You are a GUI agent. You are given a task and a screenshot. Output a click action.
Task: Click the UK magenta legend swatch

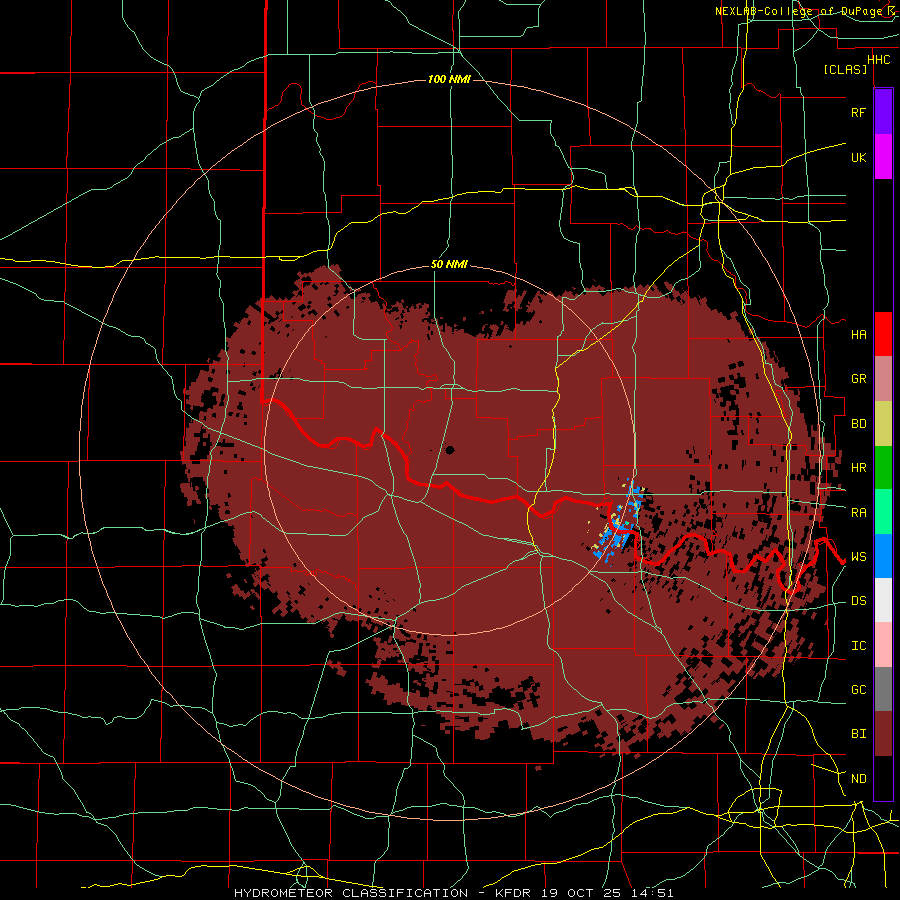(883, 157)
